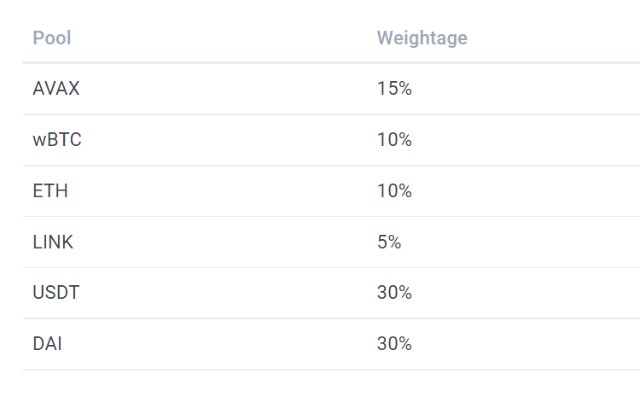Click the 15% weightage for AVAX
This screenshot has width=640, height=397.
click(394, 89)
